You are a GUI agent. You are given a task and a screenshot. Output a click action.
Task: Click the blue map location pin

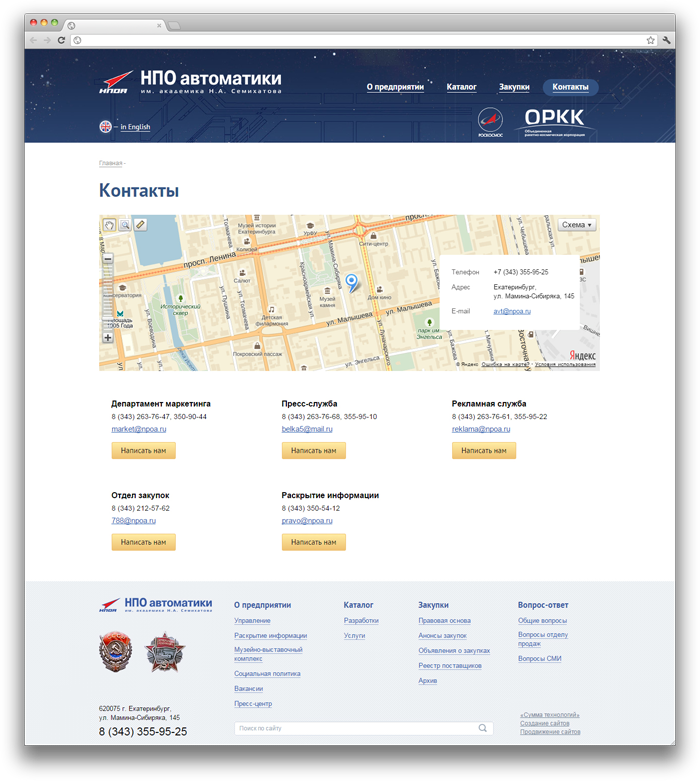tap(352, 283)
